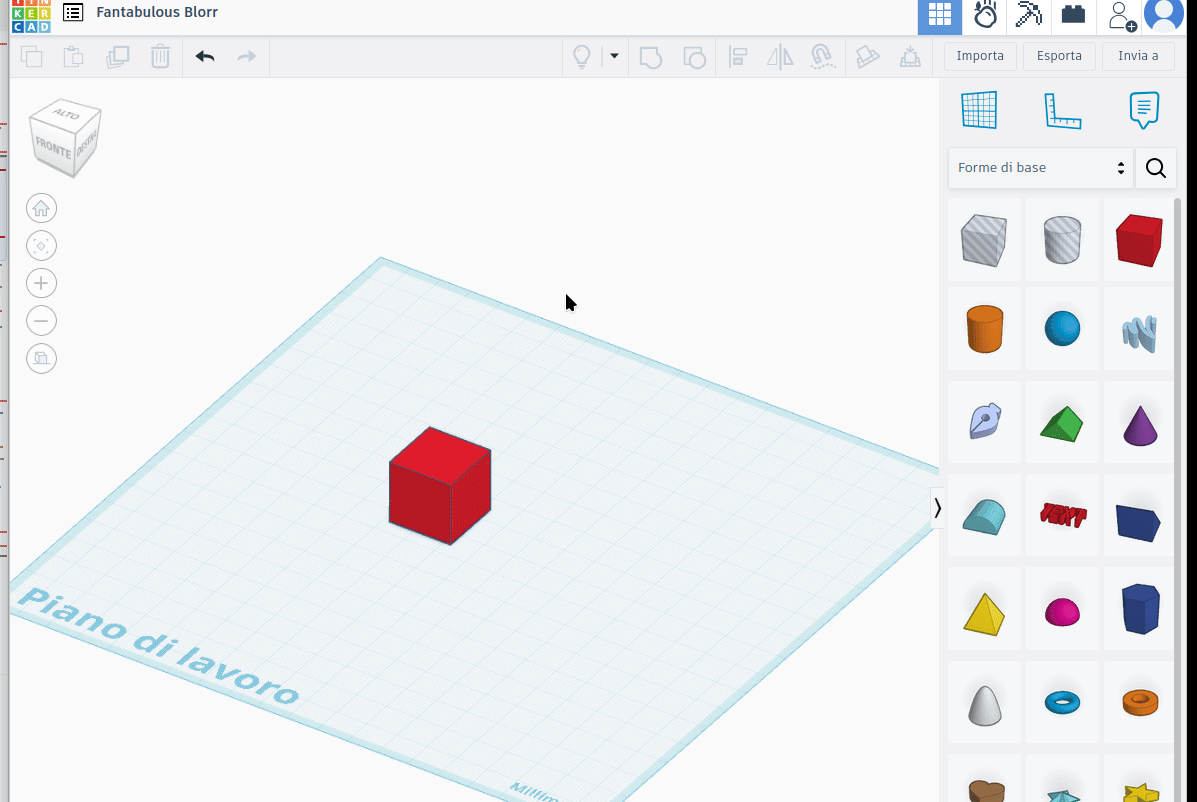Screen dimensions: 1197x802
Task: Open the Blocks pickaxe tab
Action: coord(1029,16)
